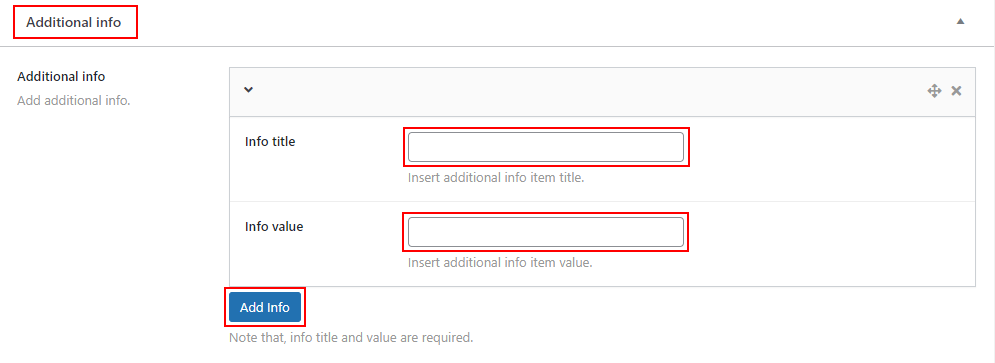Collapse the info item using the chevron

click(249, 90)
